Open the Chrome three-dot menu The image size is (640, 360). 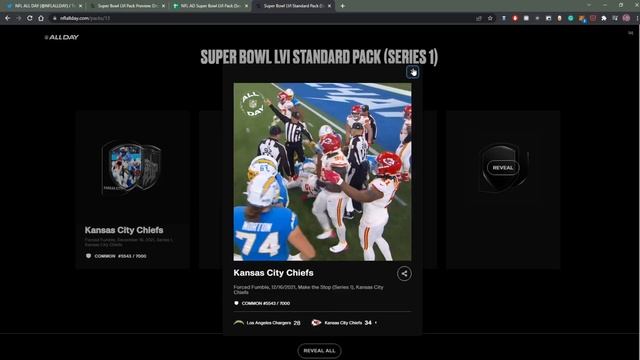point(637,18)
